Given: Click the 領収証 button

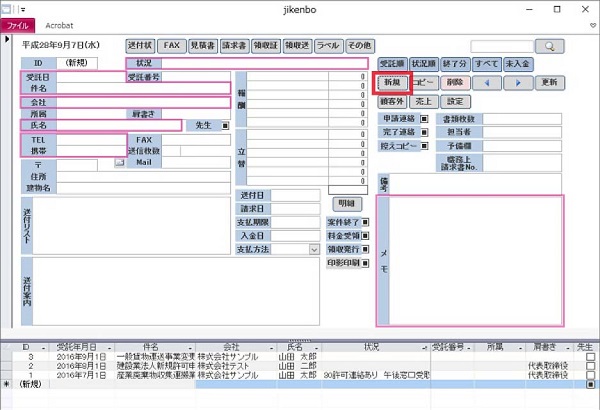Looking at the screenshot, I should pos(266,46).
